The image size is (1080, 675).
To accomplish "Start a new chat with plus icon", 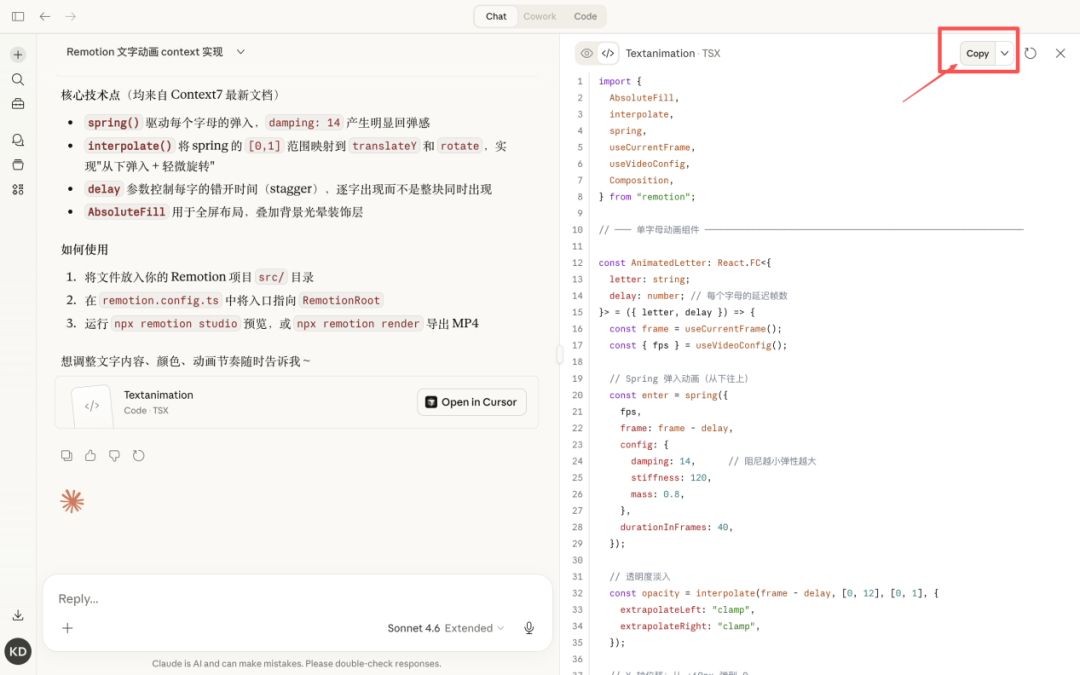I will [x=18, y=55].
